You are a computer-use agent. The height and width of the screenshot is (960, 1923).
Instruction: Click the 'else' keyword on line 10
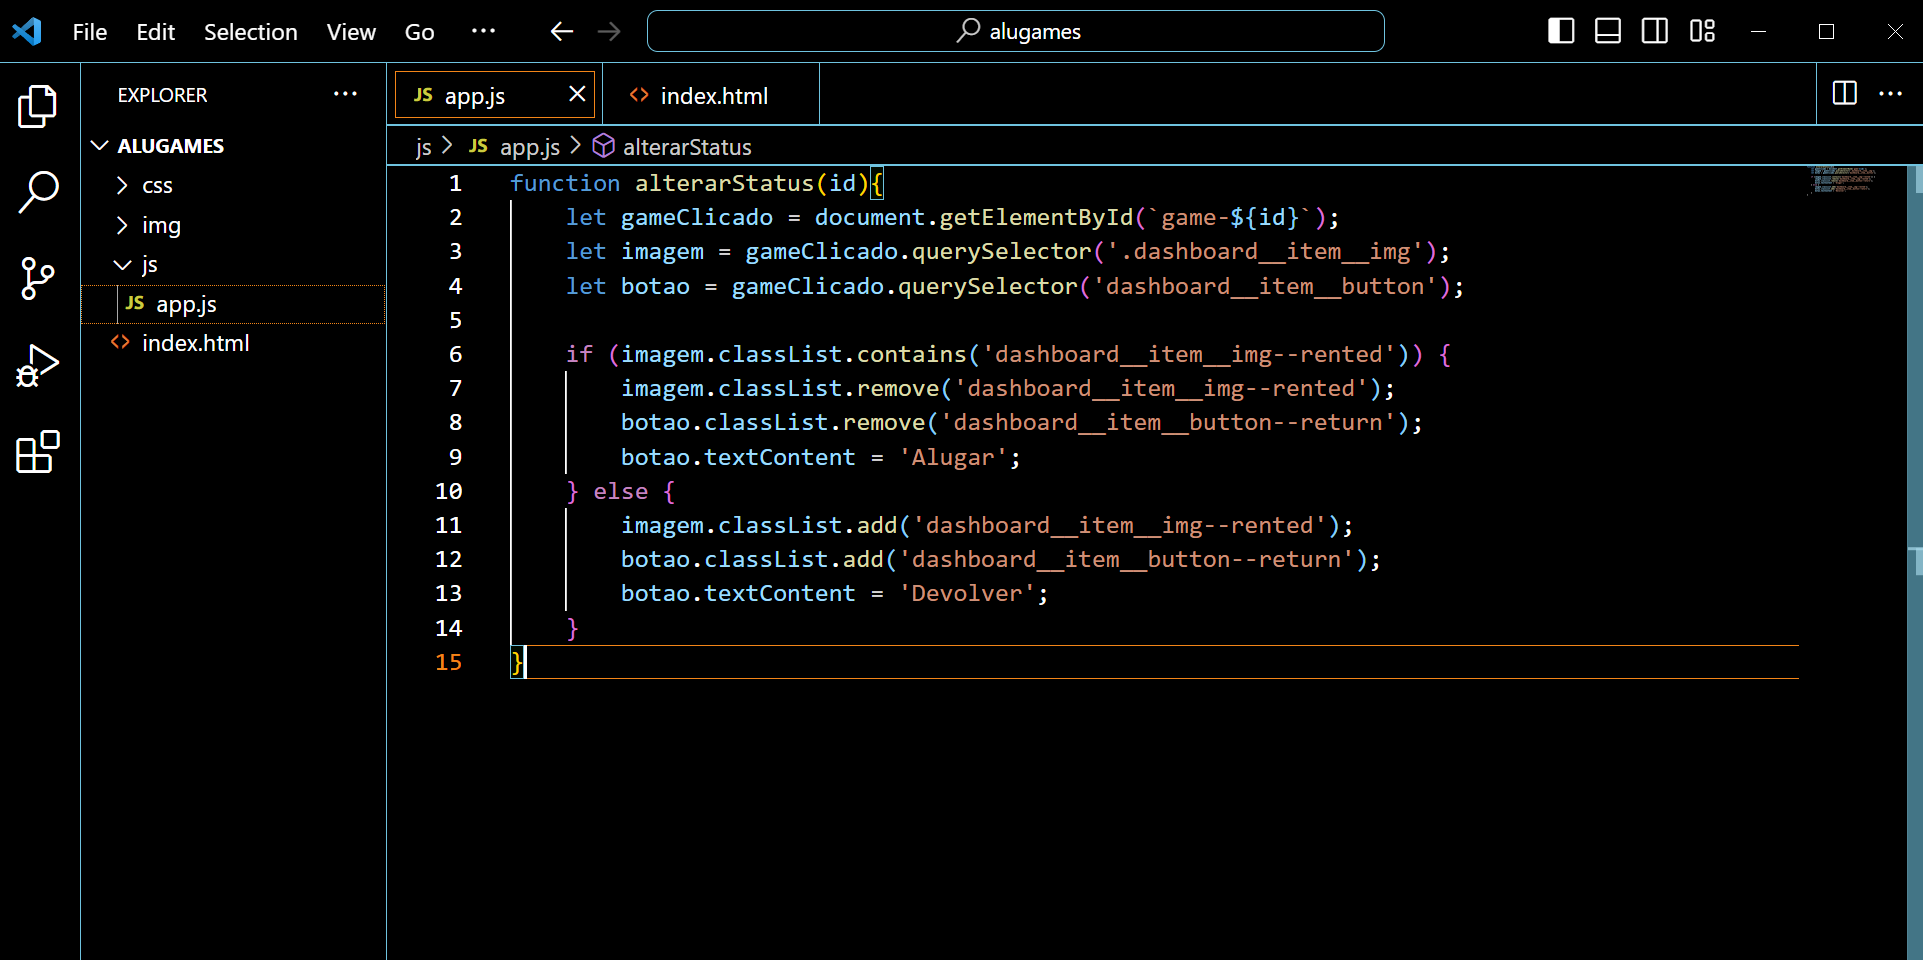(x=620, y=491)
